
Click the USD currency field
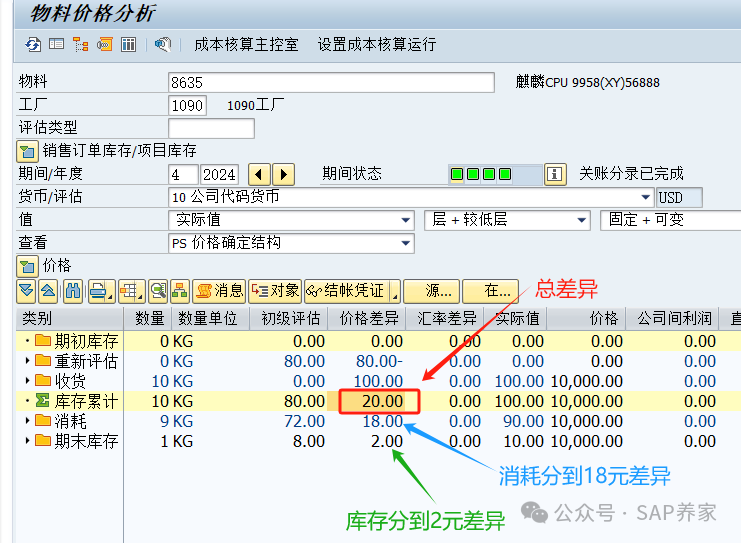(x=679, y=198)
